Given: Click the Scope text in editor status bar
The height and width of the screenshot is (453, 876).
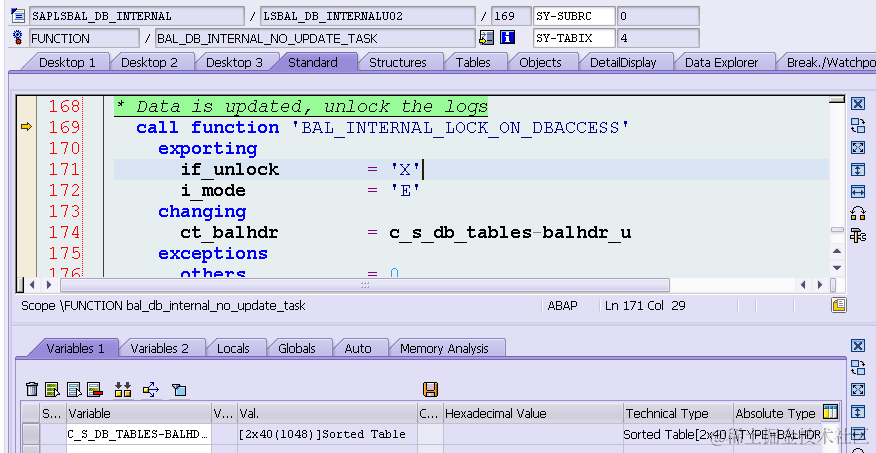Looking at the screenshot, I should coord(163,306).
